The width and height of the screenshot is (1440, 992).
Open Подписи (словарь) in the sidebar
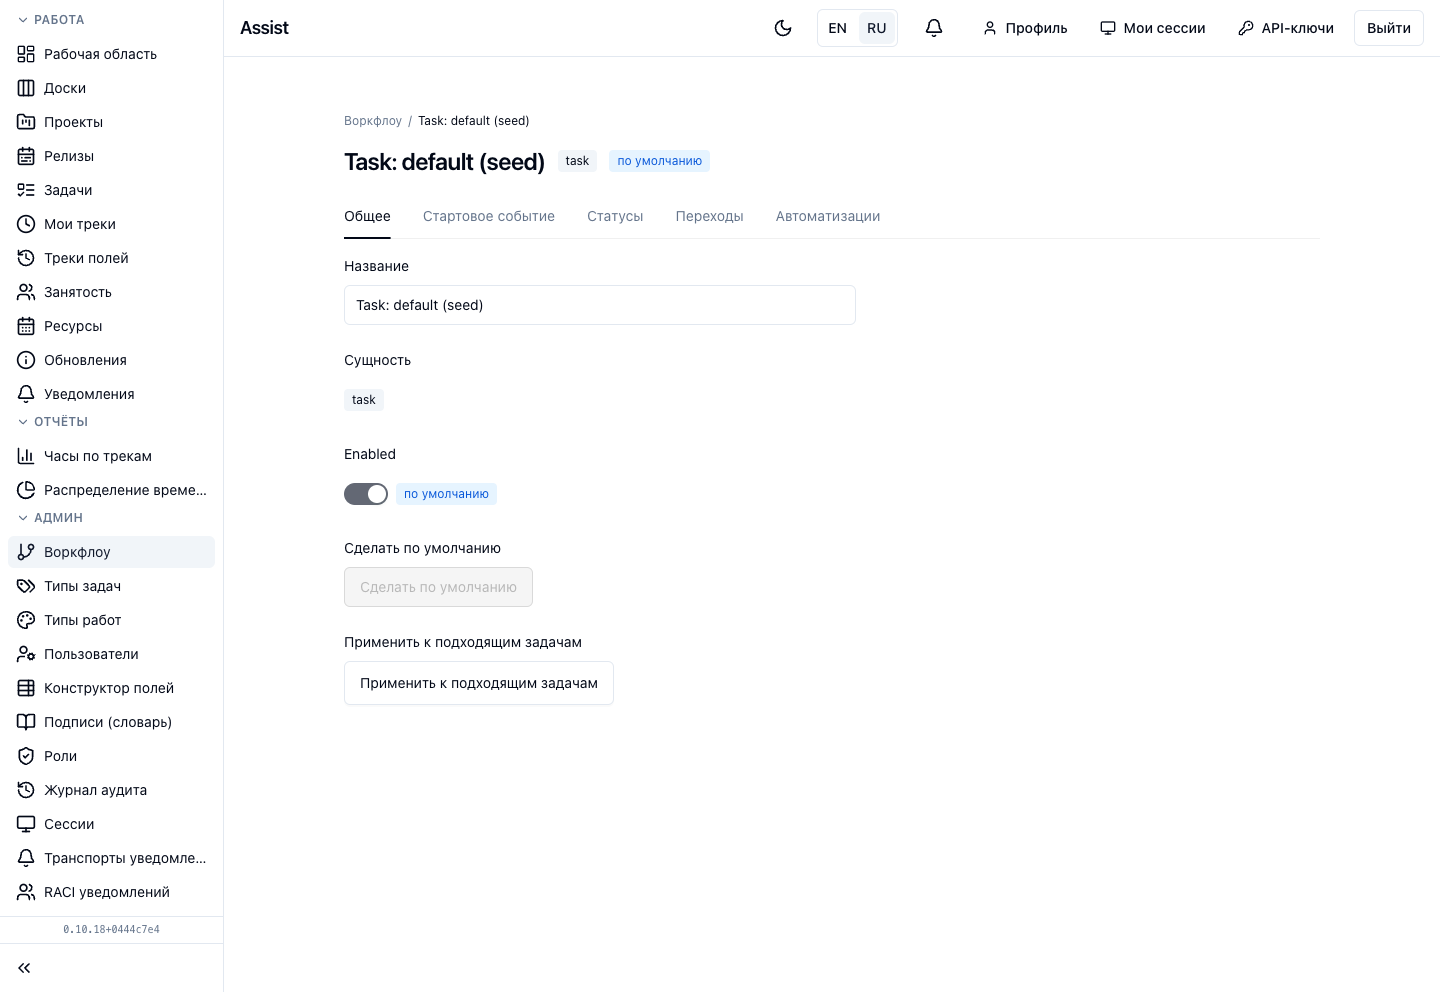click(111, 722)
